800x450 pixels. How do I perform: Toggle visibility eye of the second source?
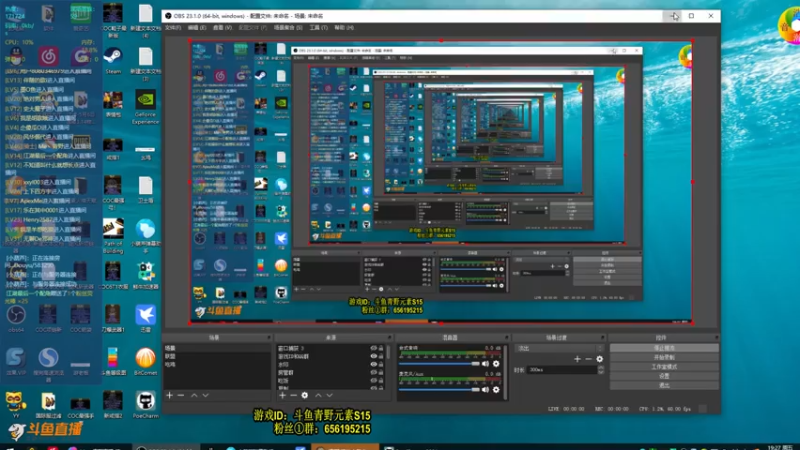point(373,356)
